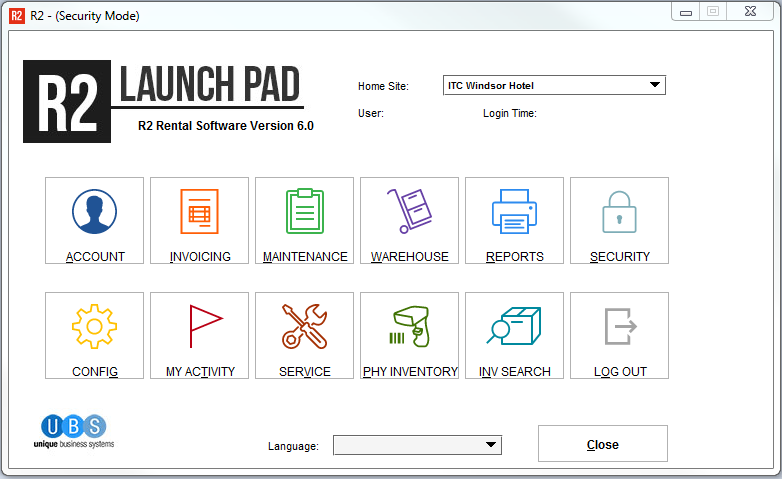Open the Warehouse hand truck icon
The width and height of the screenshot is (782, 479).
point(409,212)
